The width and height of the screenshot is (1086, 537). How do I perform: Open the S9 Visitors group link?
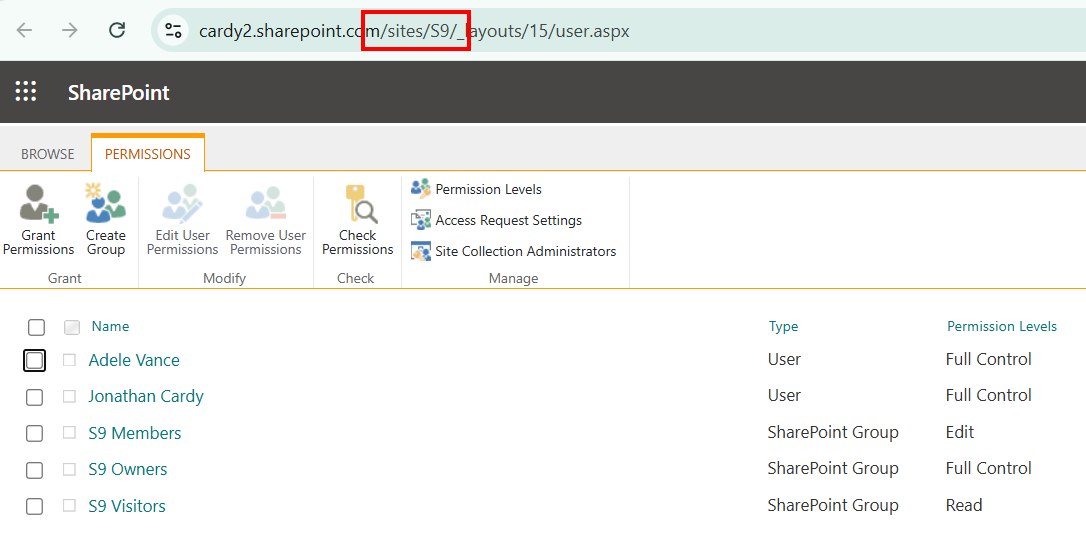127,506
